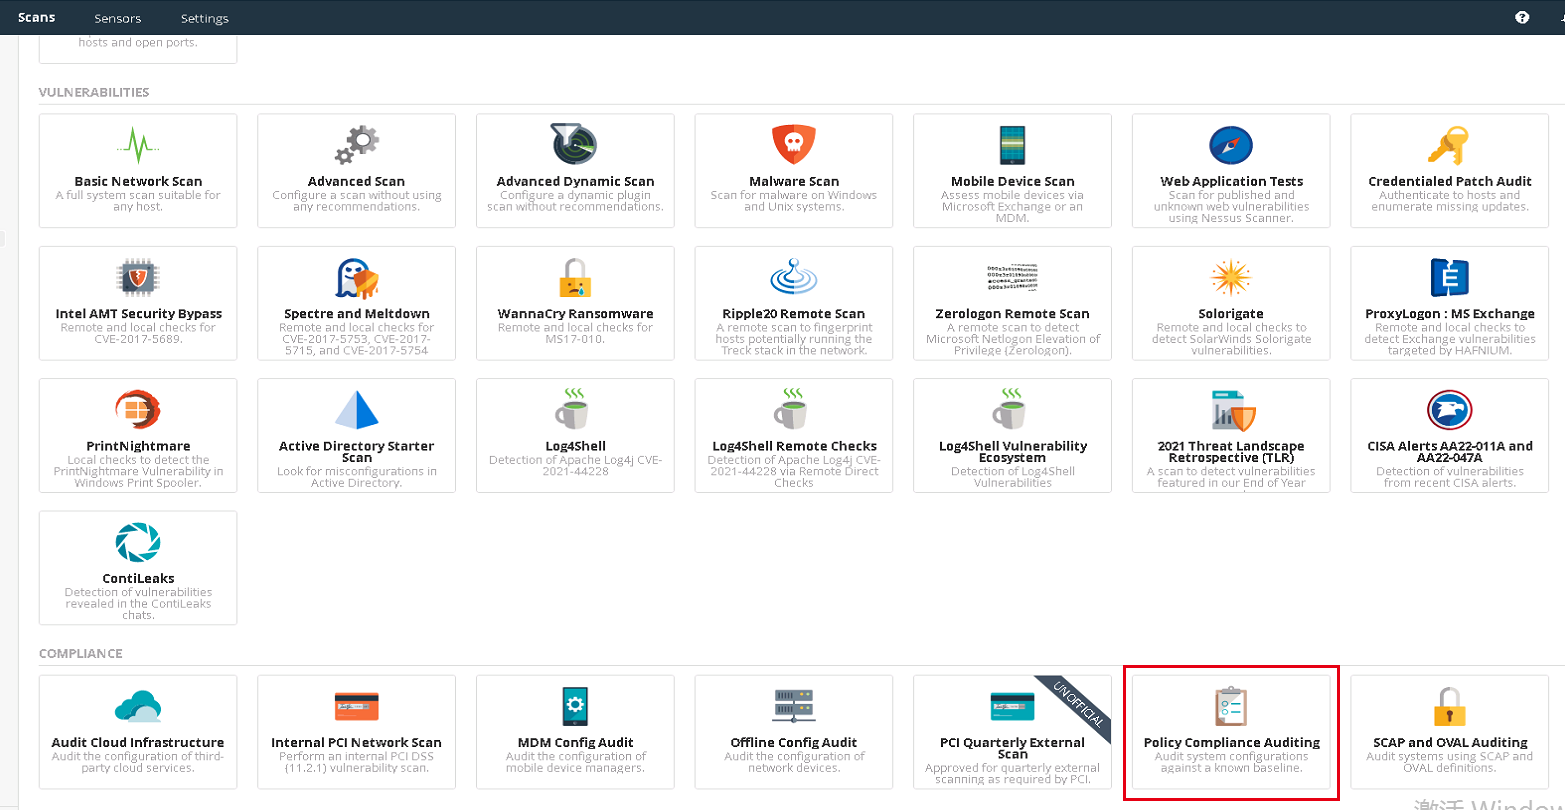Image resolution: width=1565 pixels, height=810 pixels.
Task: Click the Log4Shell 'CVE-2021-44228' description
Action: point(575,465)
